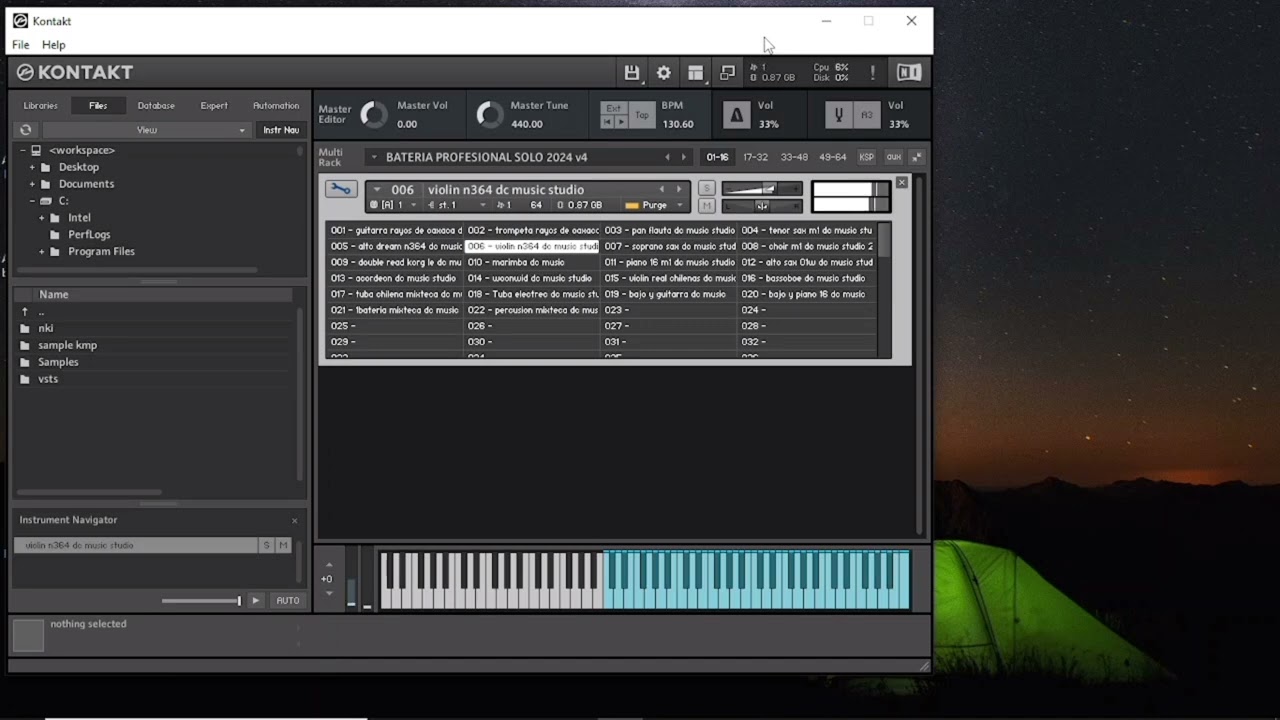Image resolution: width=1280 pixels, height=720 pixels.
Task: Select the vsts folder
Action: (48, 379)
